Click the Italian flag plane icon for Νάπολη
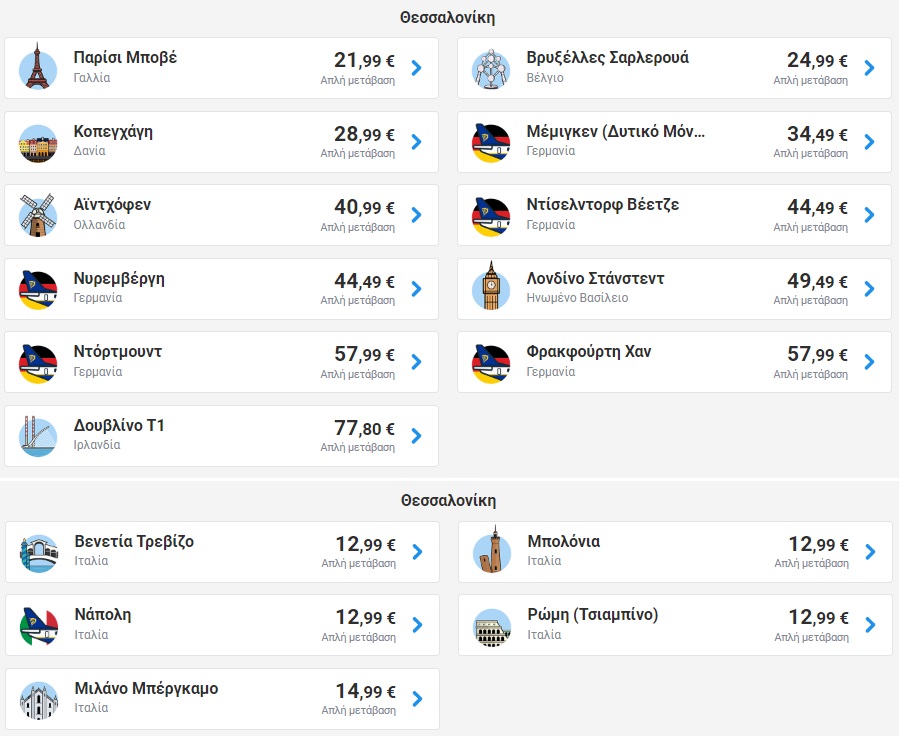 click(x=39, y=627)
